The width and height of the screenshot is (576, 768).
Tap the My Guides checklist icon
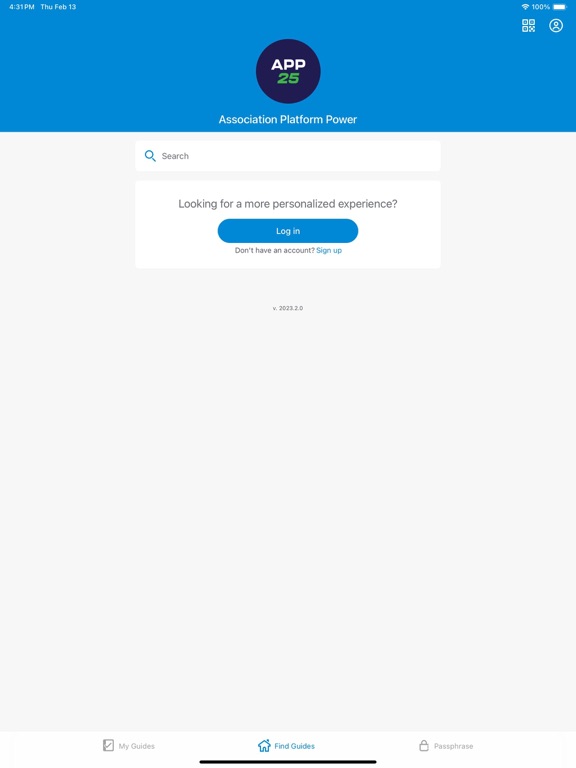[x=108, y=745]
